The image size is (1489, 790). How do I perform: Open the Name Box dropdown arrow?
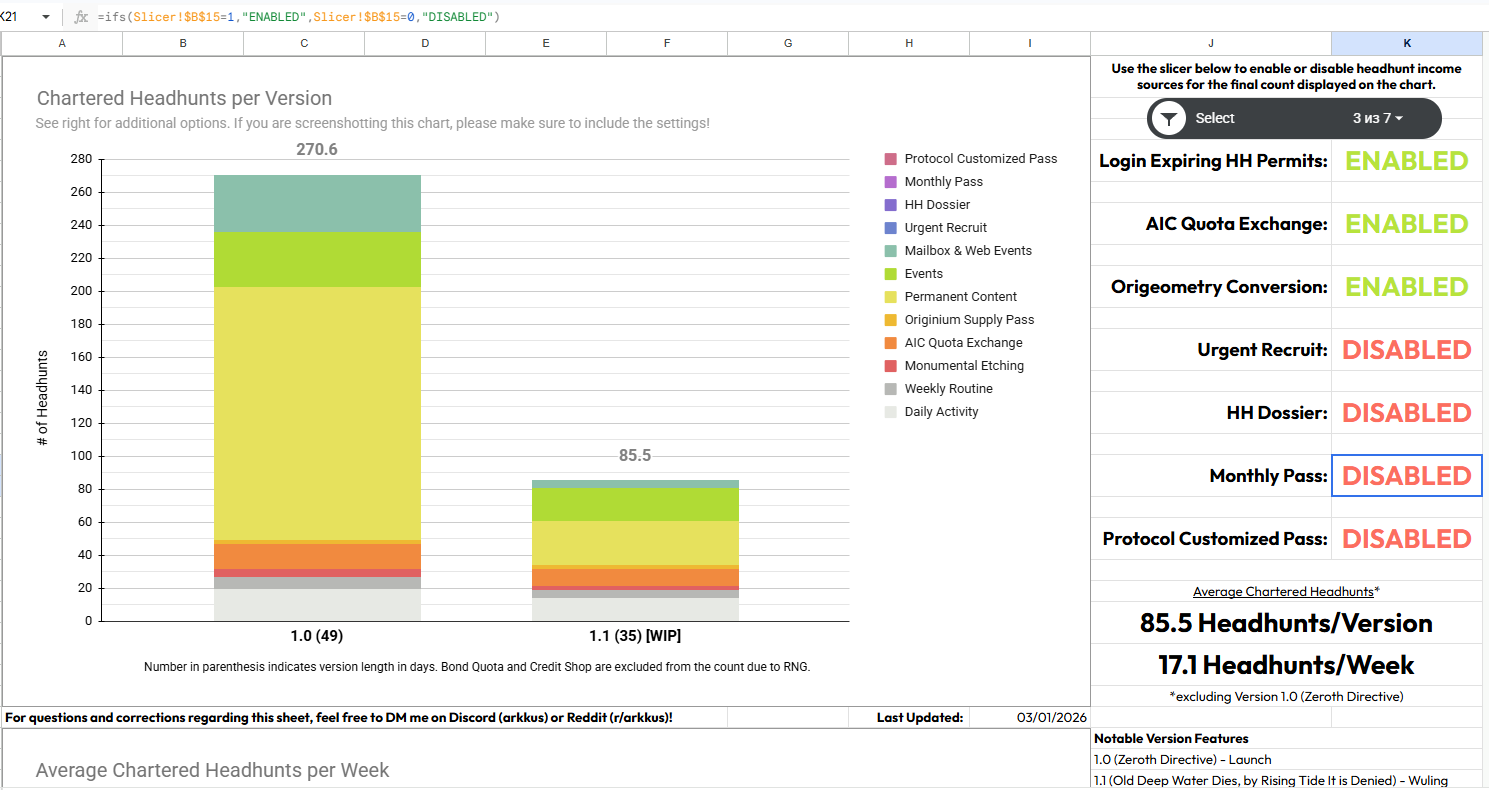tap(46, 17)
